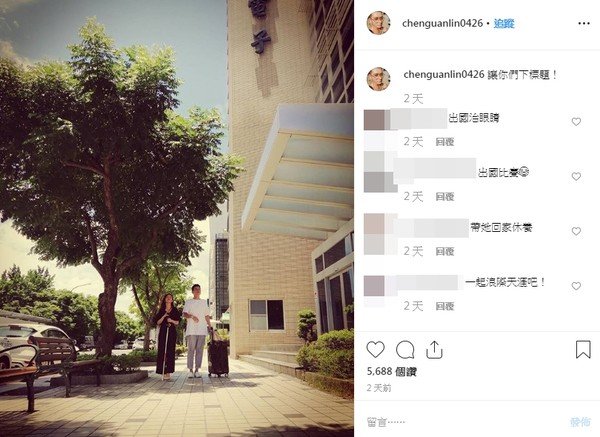Click caption author avatar

[x=378, y=79]
